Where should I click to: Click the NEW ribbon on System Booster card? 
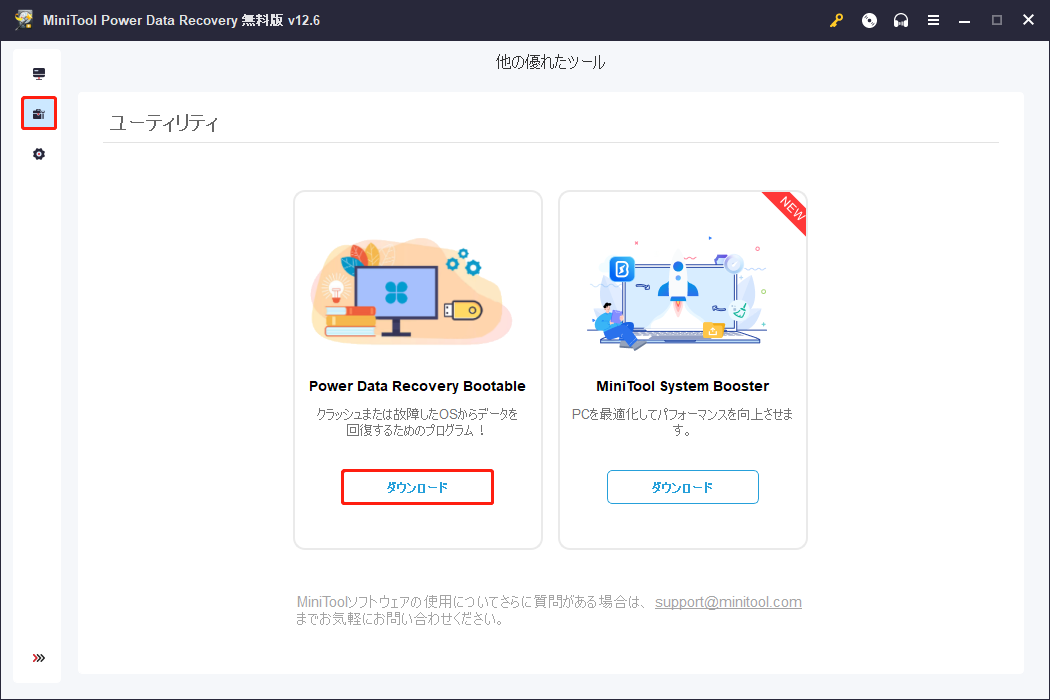(x=788, y=212)
